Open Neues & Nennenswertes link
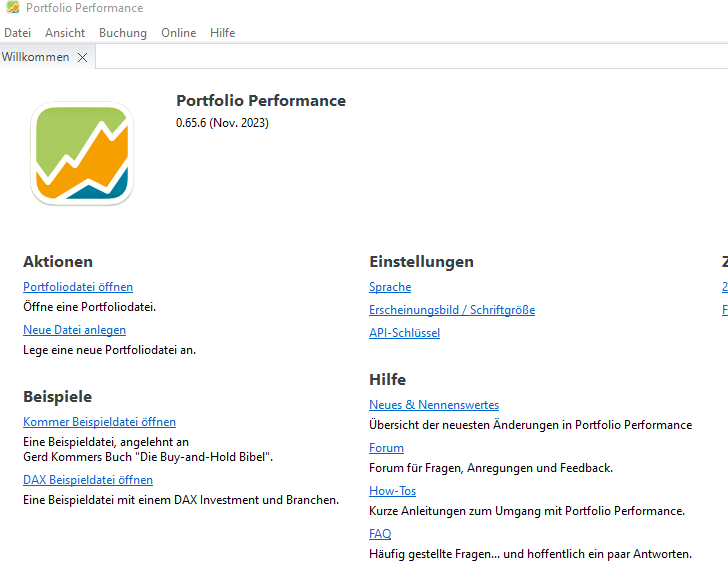Viewport: 728px width, 582px height. (x=434, y=405)
